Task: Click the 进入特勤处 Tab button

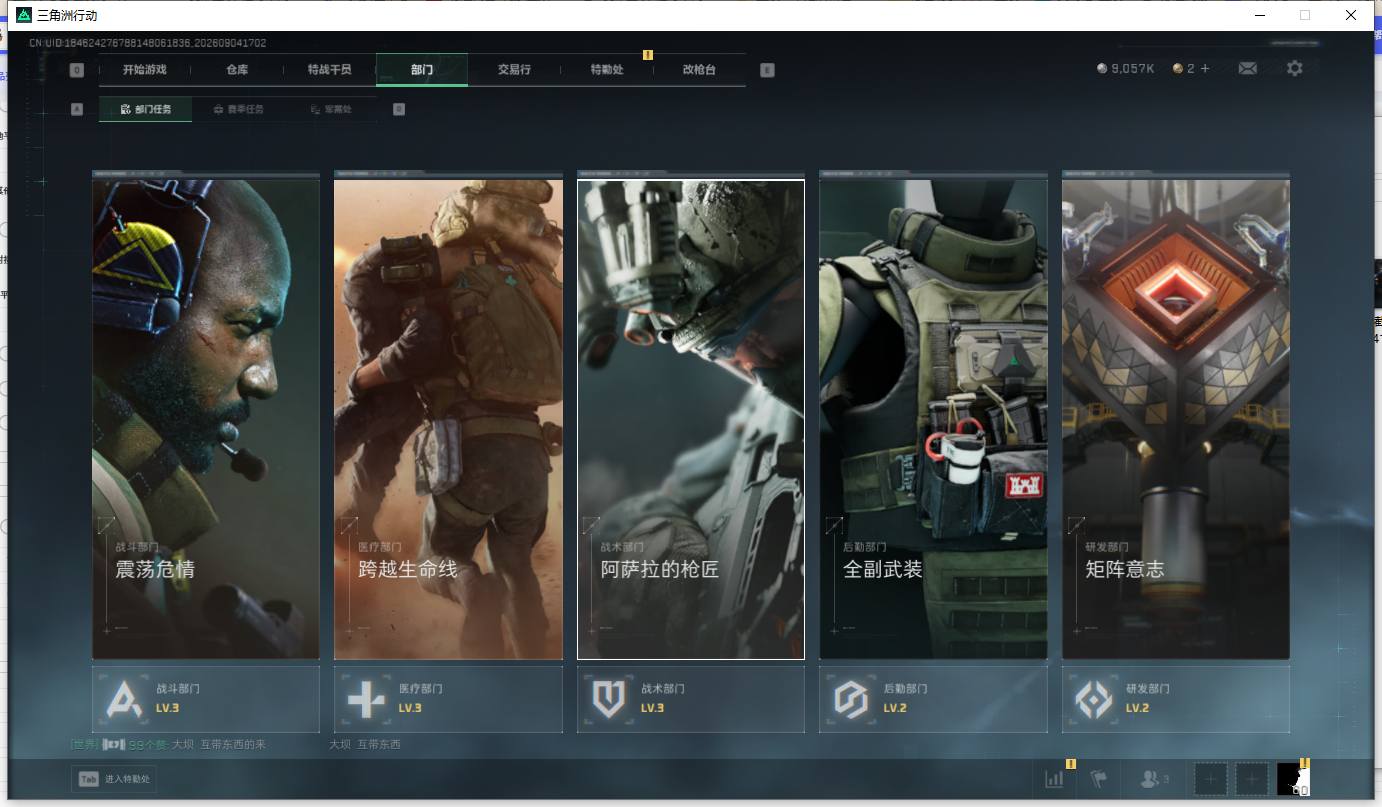Action: (114, 779)
